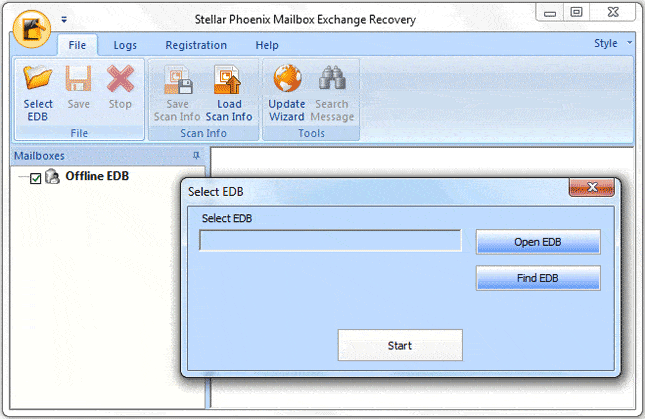Switch to the File ribbon tab
Image resolution: width=645 pixels, height=419 pixels.
77,45
